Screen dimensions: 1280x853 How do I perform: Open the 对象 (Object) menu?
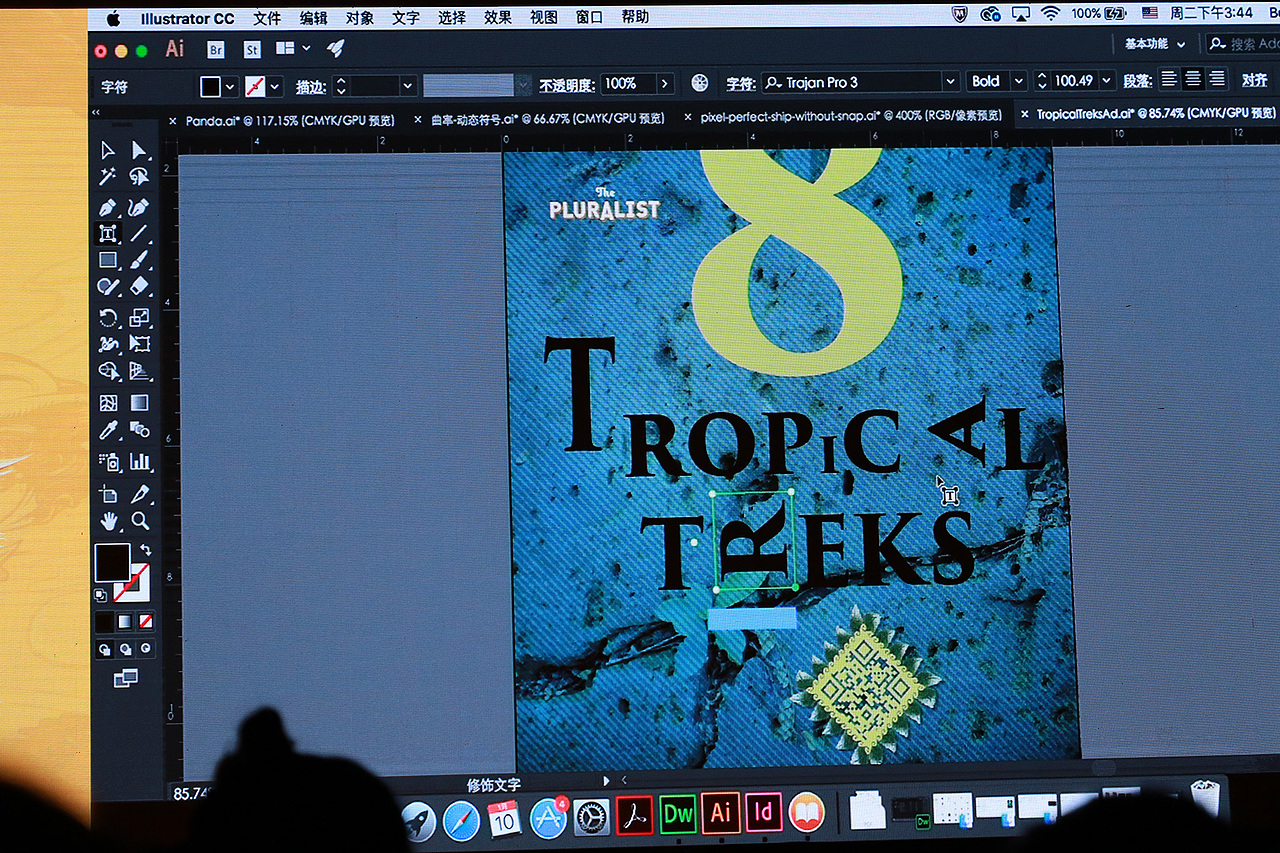(360, 17)
